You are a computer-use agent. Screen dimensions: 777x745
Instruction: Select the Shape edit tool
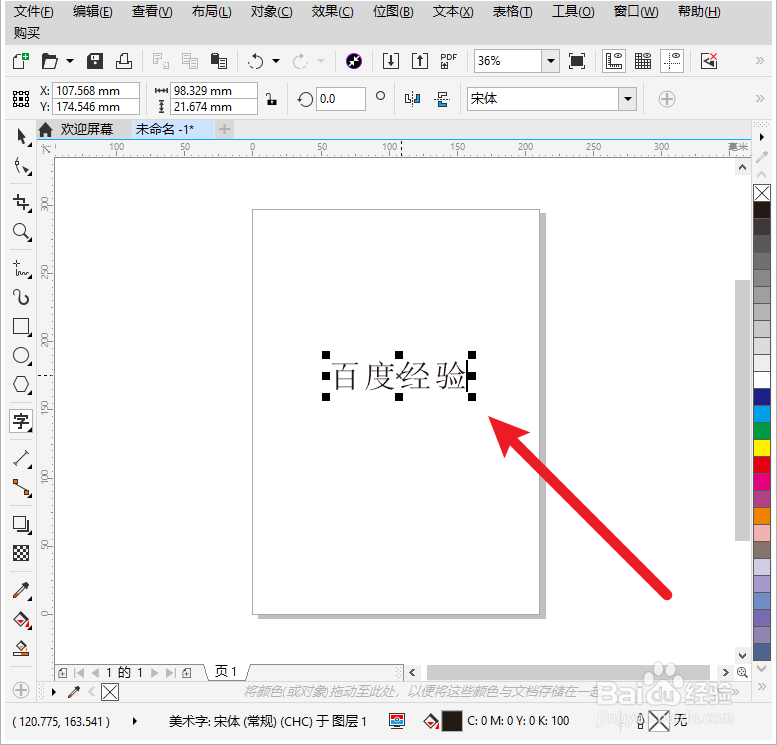tap(21, 167)
